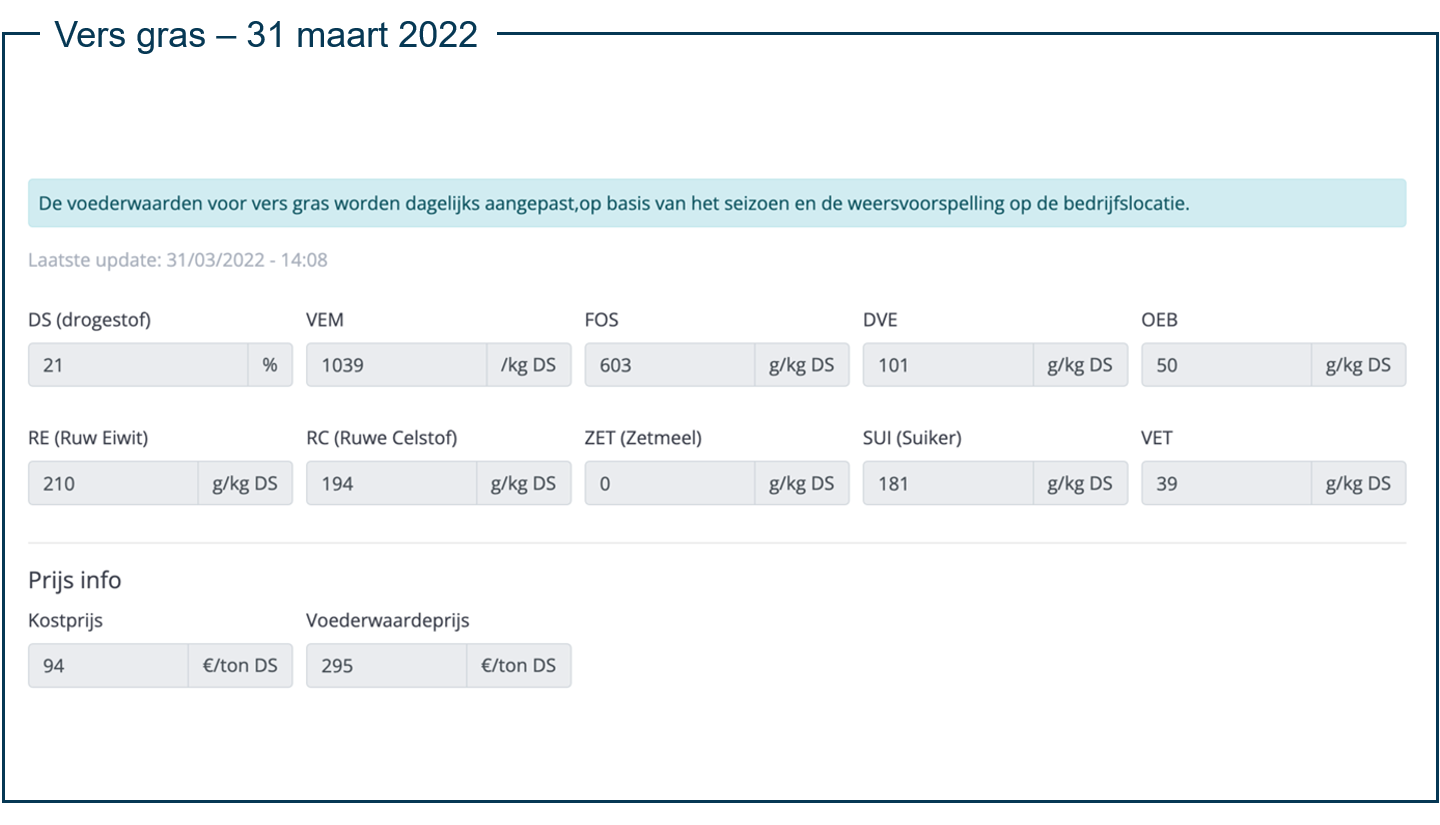
Task: Click the DVE value field
Action: (947, 365)
